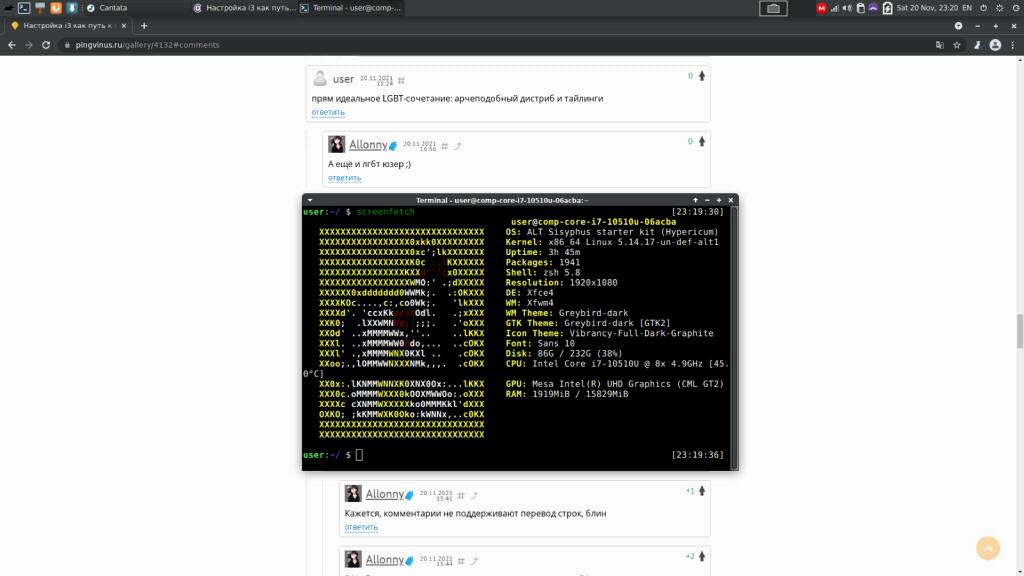The image size is (1024, 576).
Task: Open a new browser tab
Action: (144, 25)
